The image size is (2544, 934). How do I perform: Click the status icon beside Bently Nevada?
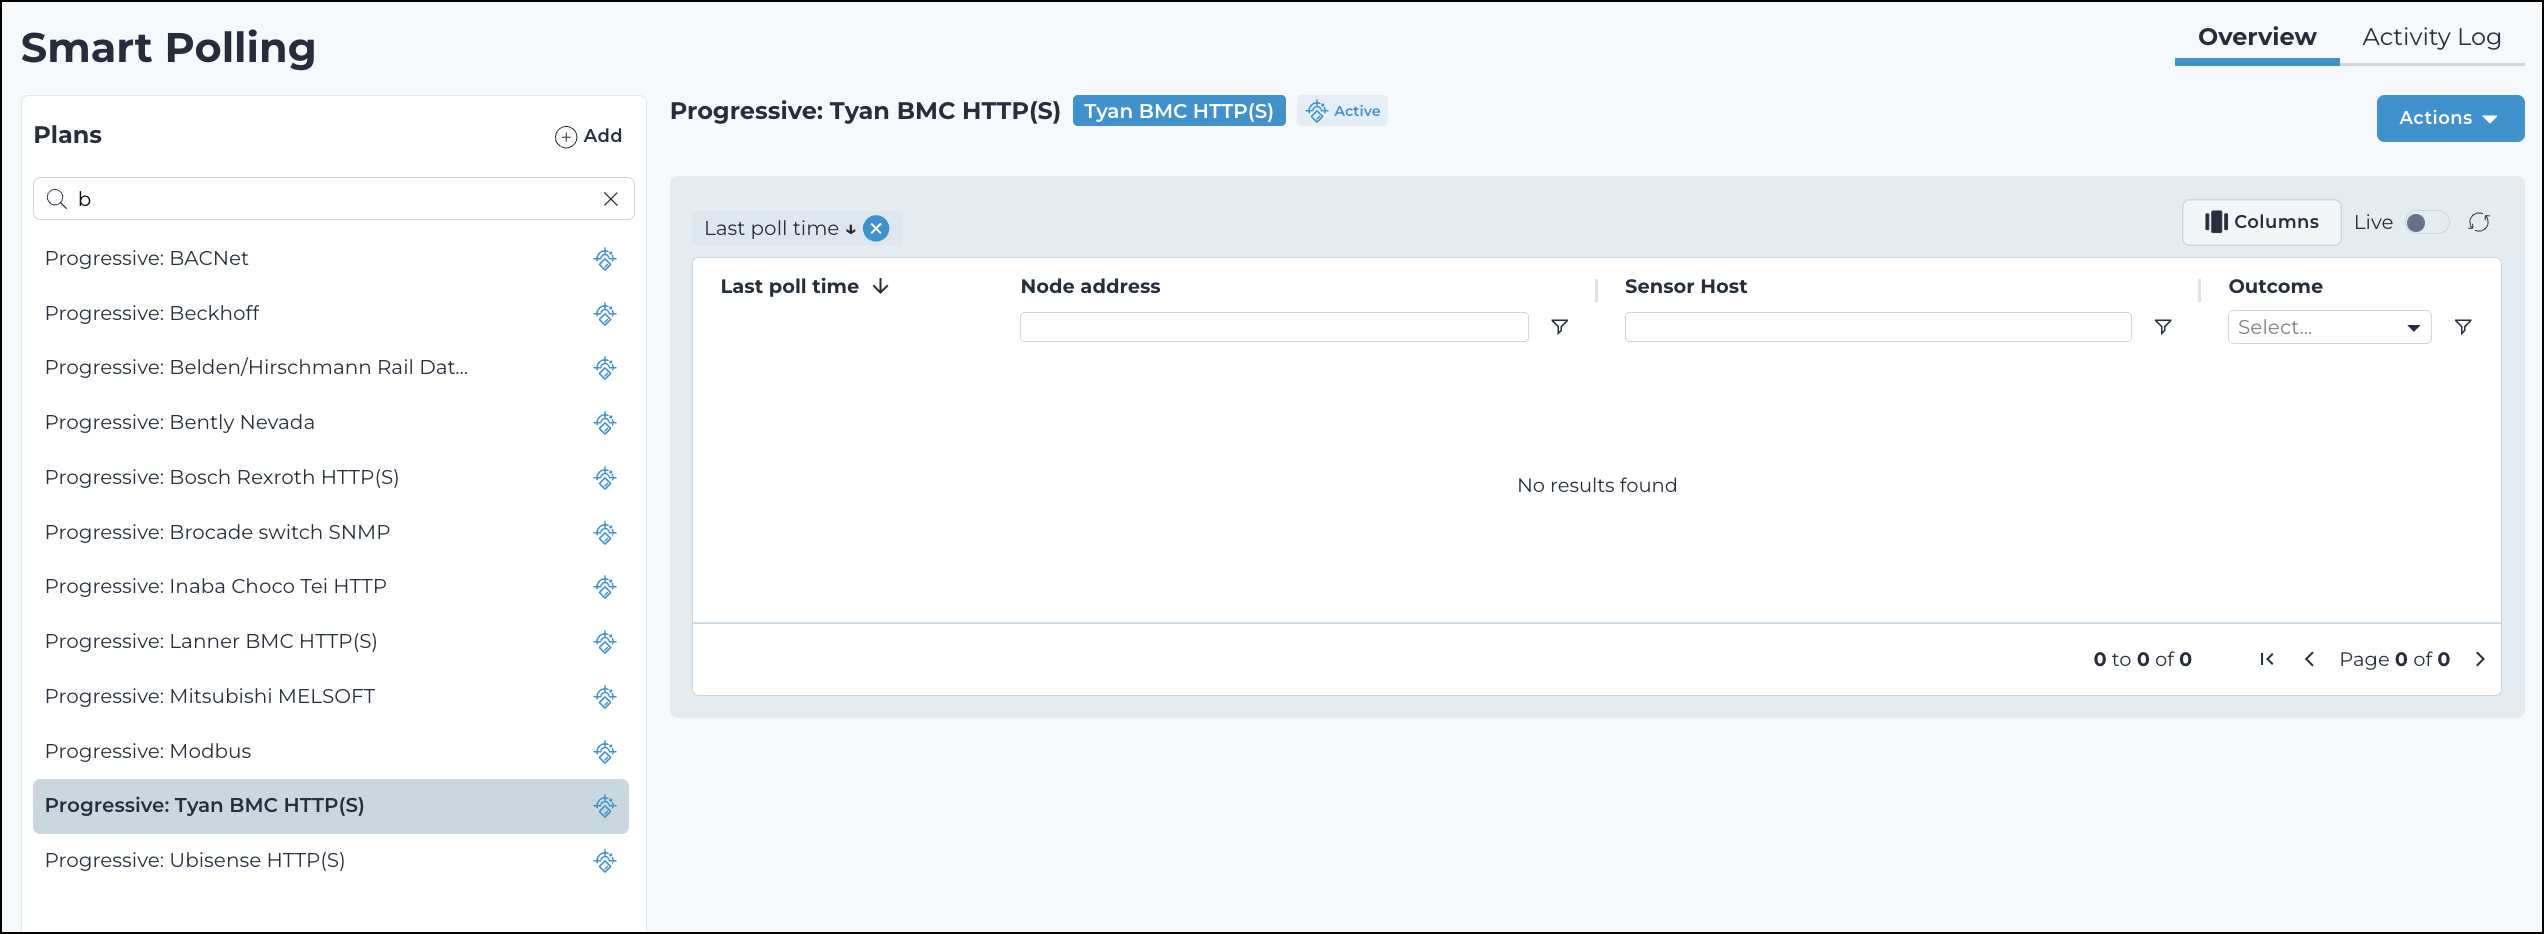[605, 423]
